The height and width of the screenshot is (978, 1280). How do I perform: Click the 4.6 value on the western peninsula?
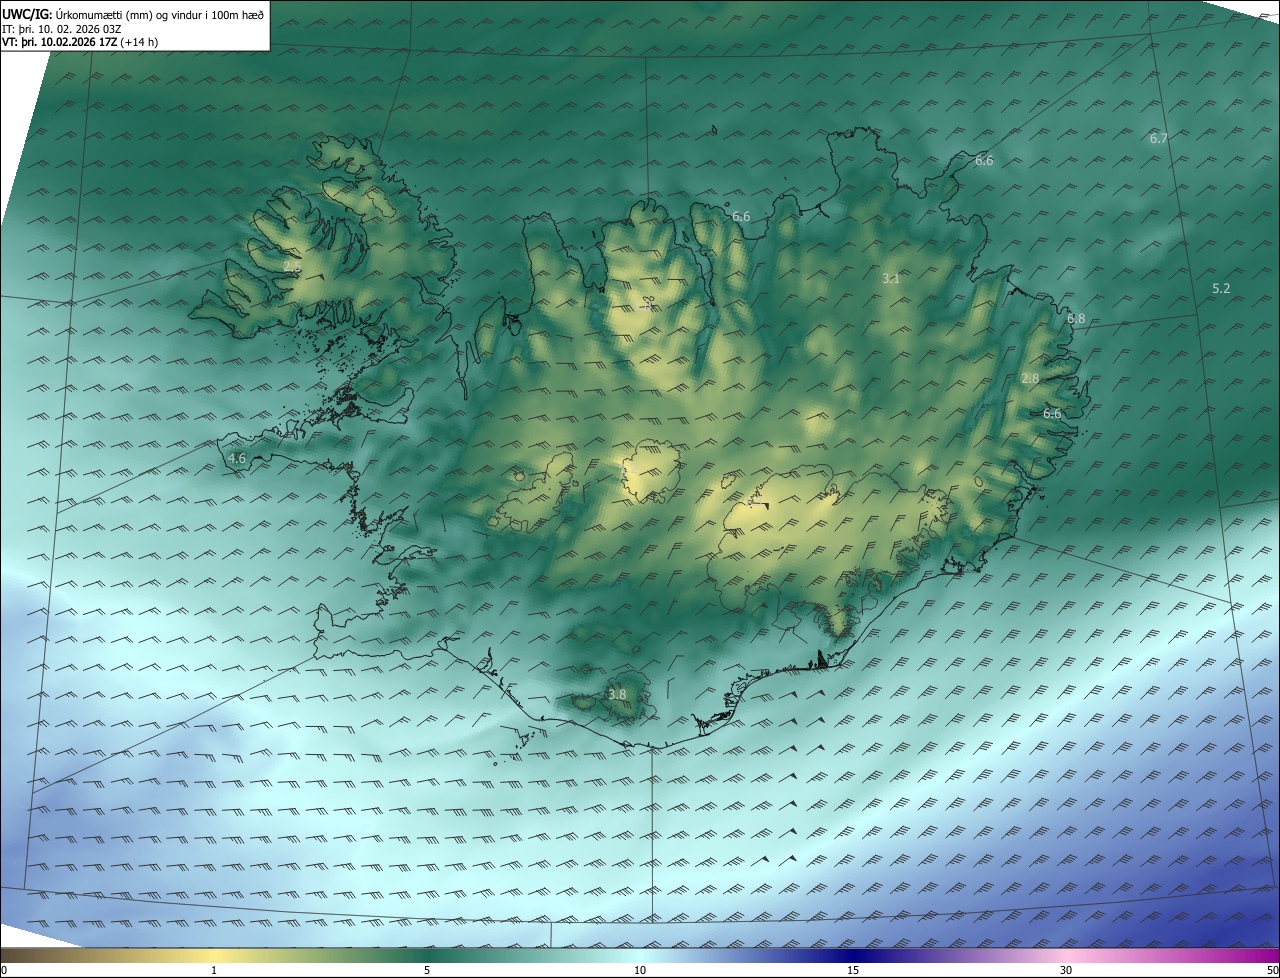pos(237,459)
